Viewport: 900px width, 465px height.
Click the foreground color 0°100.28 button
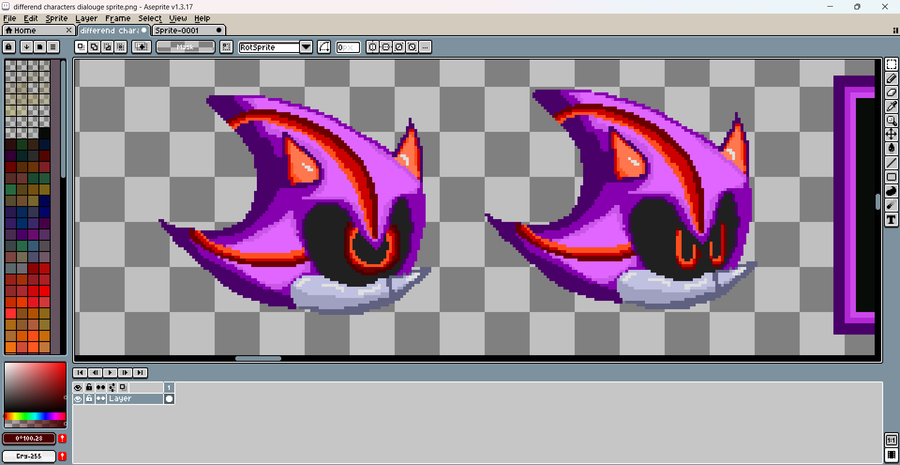click(29, 439)
